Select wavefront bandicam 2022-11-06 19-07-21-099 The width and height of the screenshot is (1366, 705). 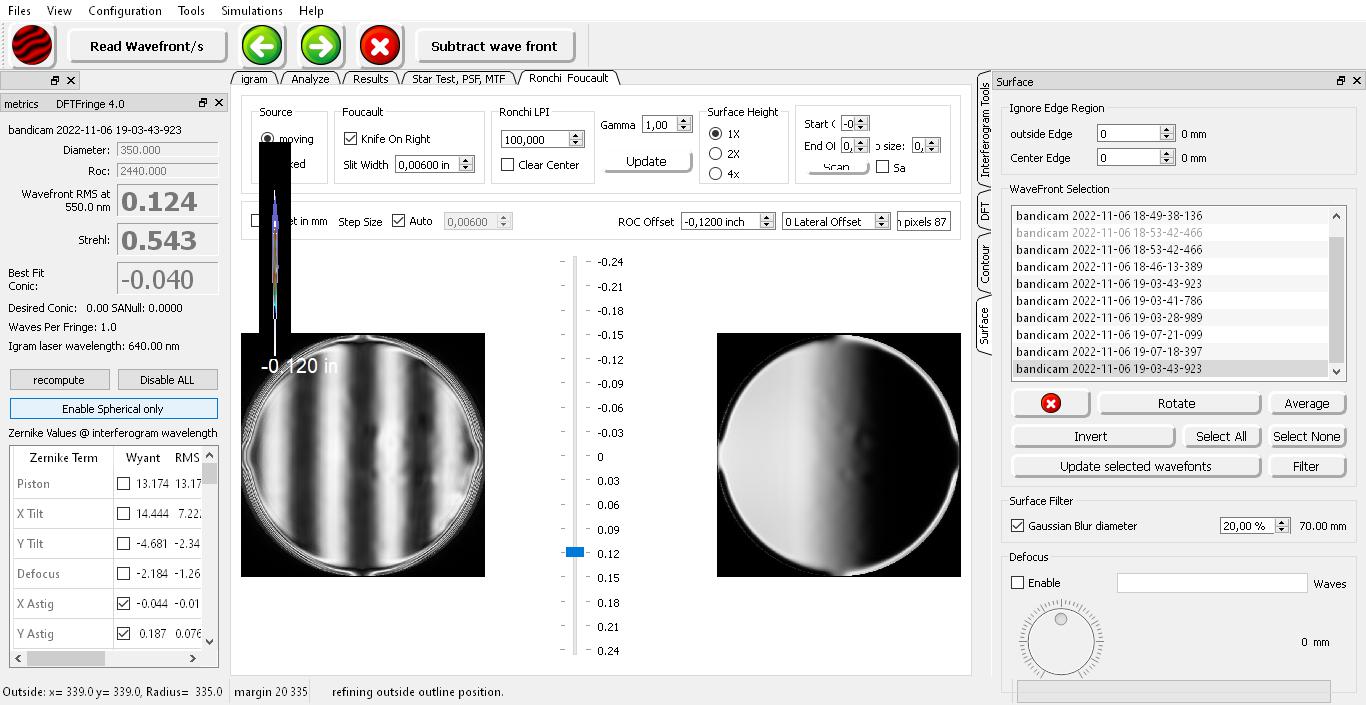[x=1109, y=335]
